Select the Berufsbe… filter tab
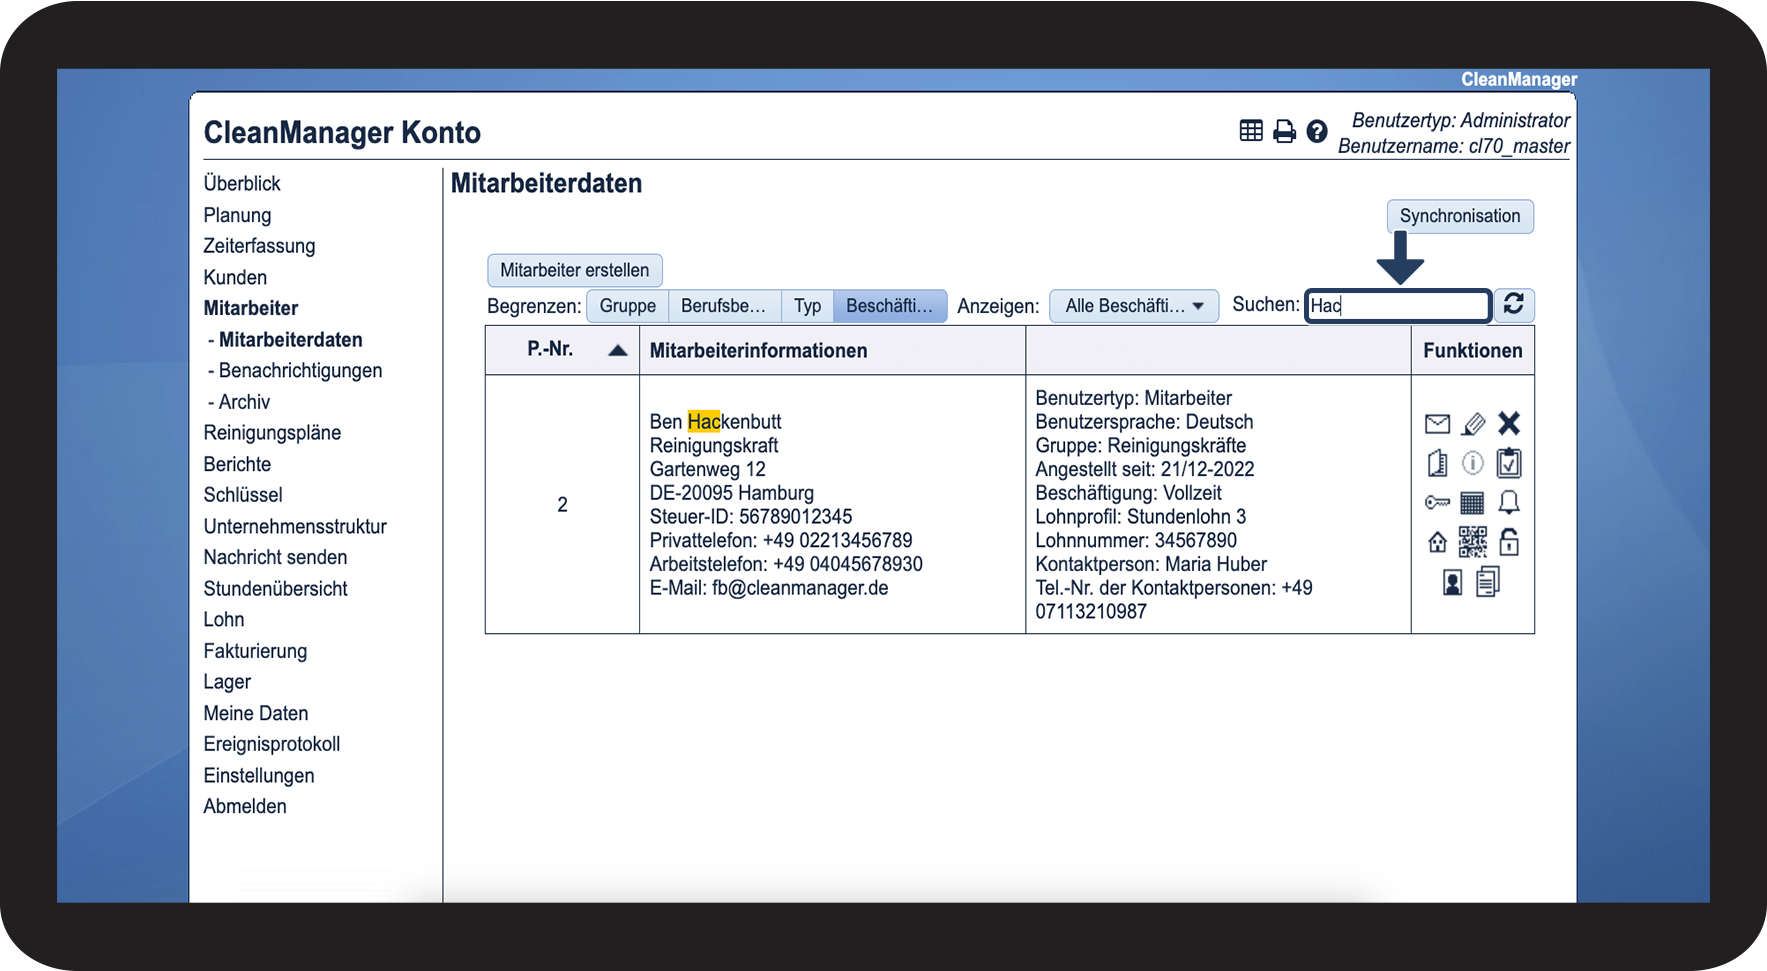Screen dimensions: 1767x971 pos(724,306)
